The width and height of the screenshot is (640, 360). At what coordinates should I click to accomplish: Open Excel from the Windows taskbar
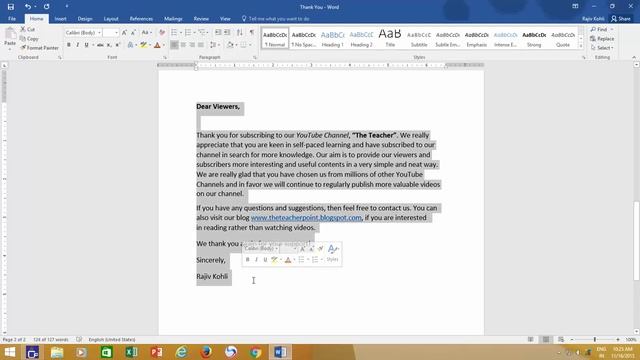pyautogui.click(x=131, y=352)
